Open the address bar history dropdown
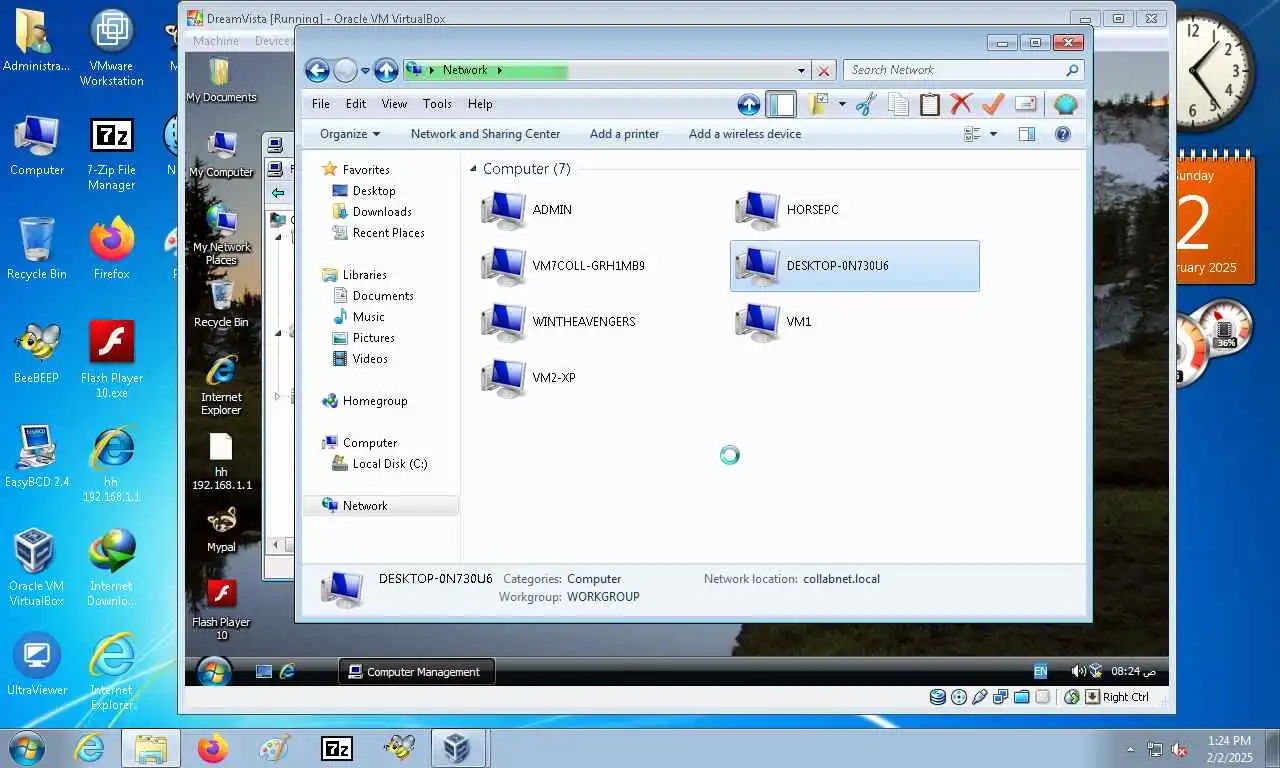 click(x=801, y=71)
